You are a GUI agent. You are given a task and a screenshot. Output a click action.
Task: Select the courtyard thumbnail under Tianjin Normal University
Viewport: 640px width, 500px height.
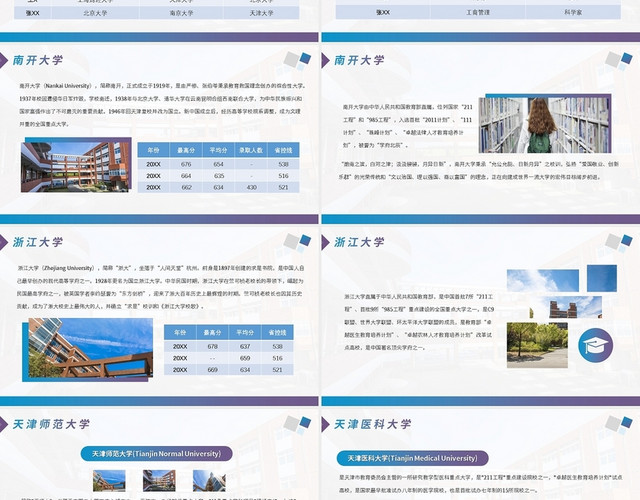pos(159,480)
